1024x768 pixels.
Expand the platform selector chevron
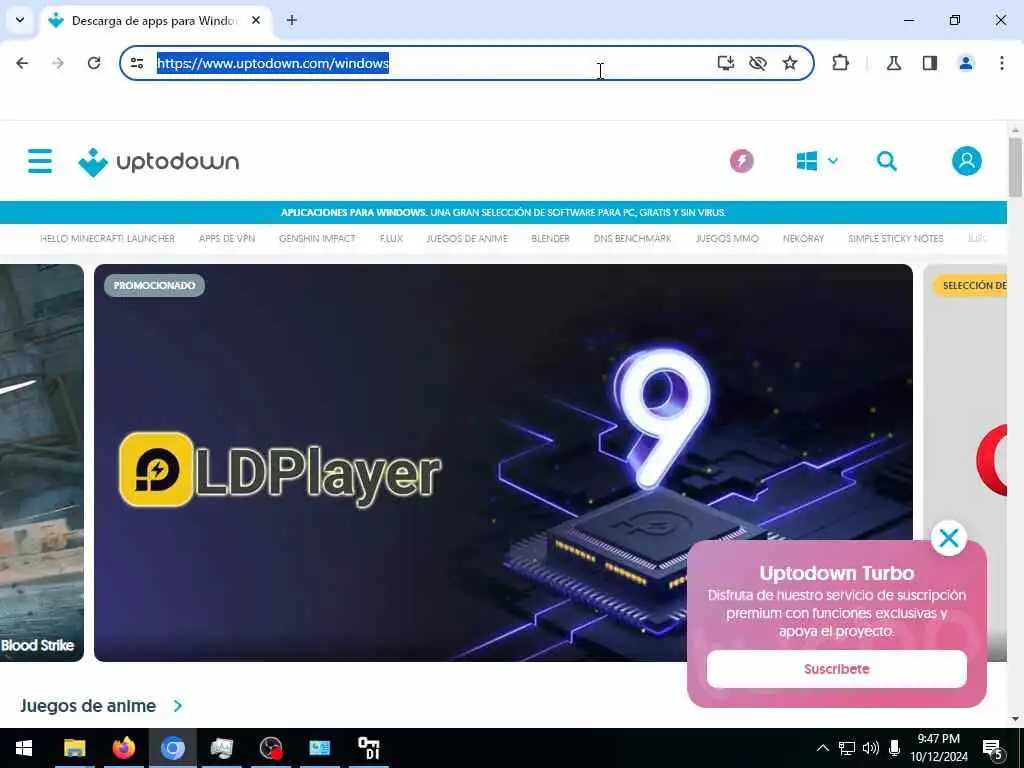tap(833, 161)
